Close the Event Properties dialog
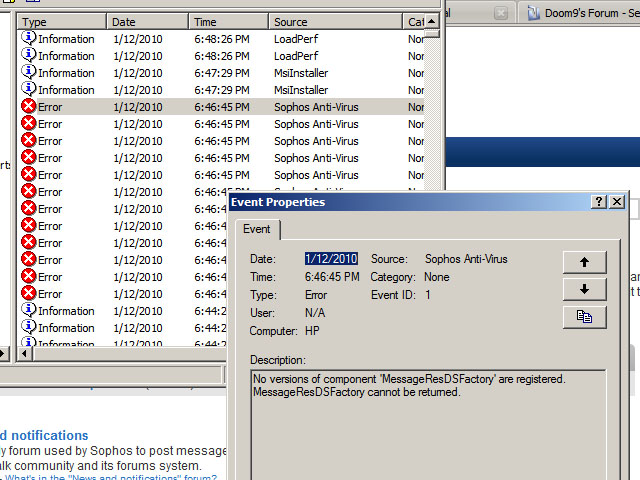The image size is (640, 480). (x=617, y=202)
